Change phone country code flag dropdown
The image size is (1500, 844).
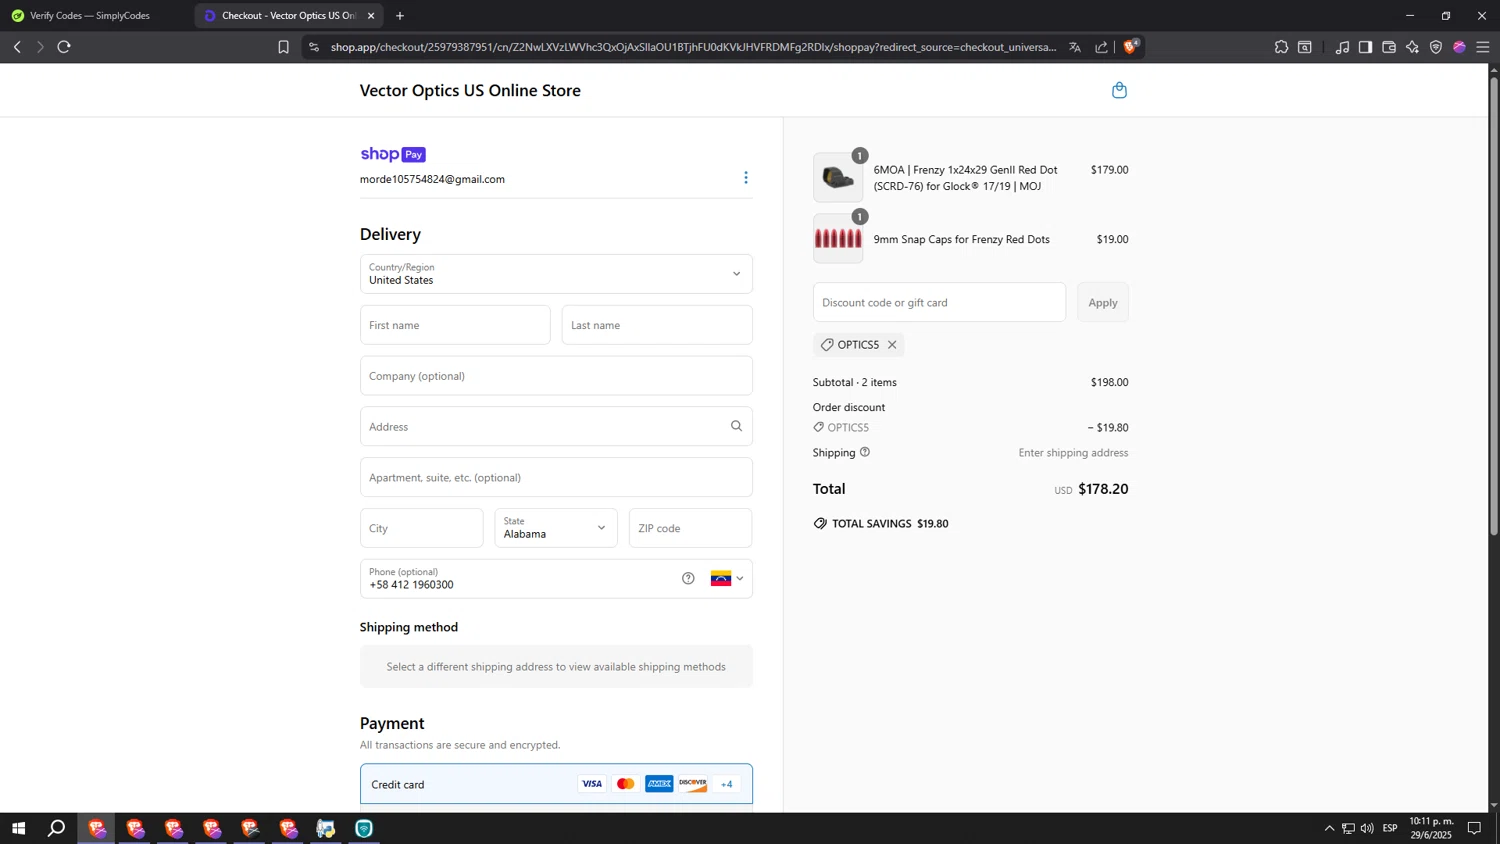point(727,578)
